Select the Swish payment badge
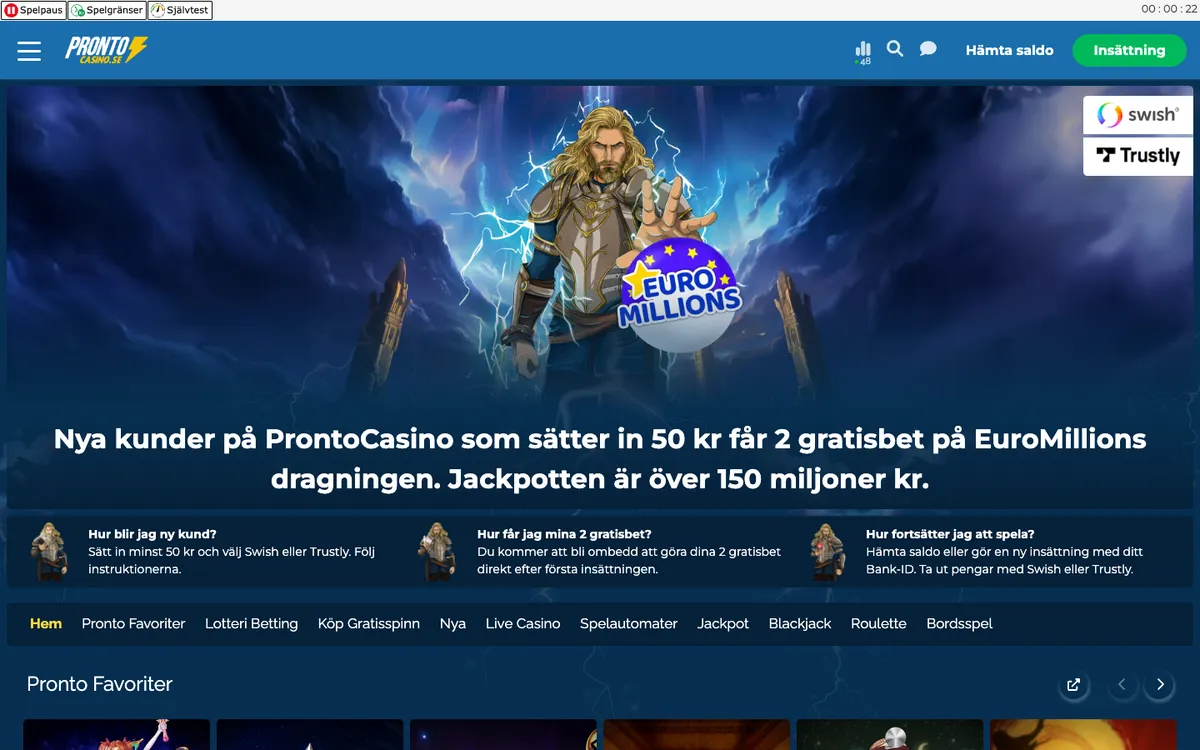This screenshot has width=1200, height=750. (1138, 115)
